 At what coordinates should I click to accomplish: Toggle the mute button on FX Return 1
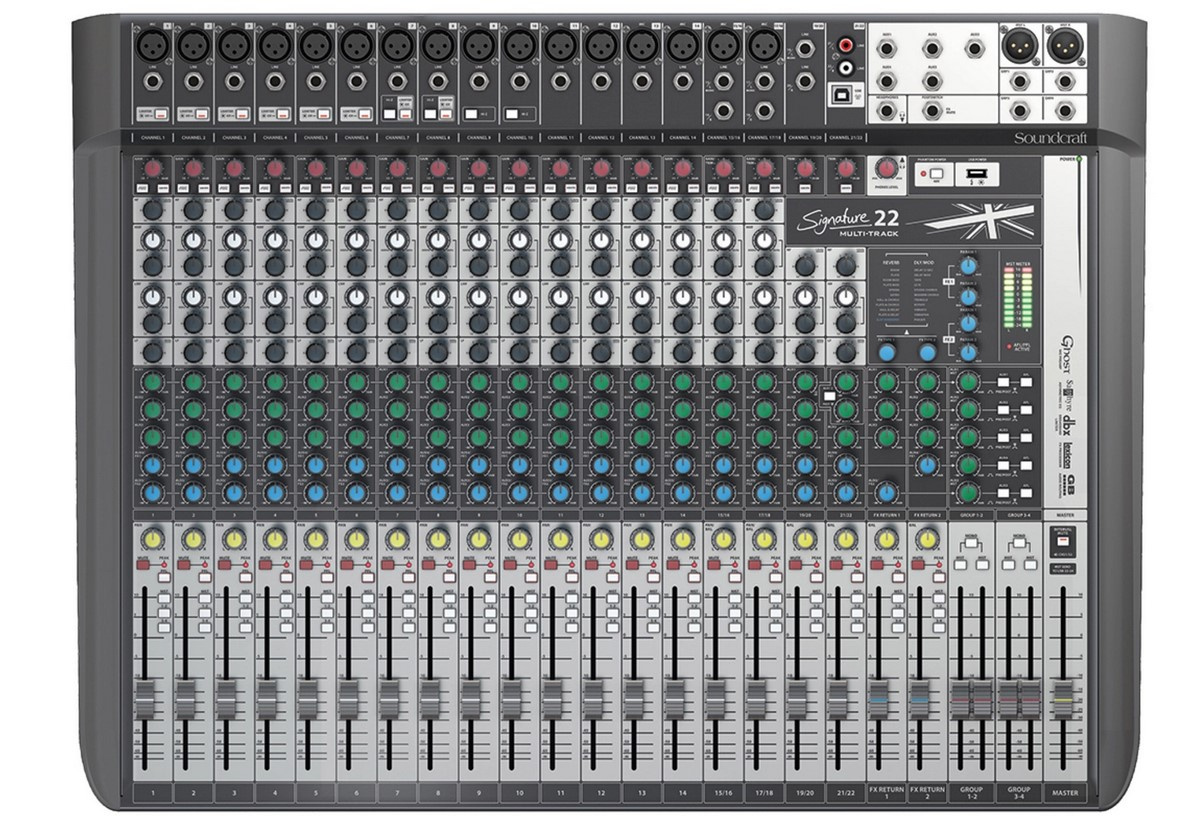pos(878,565)
